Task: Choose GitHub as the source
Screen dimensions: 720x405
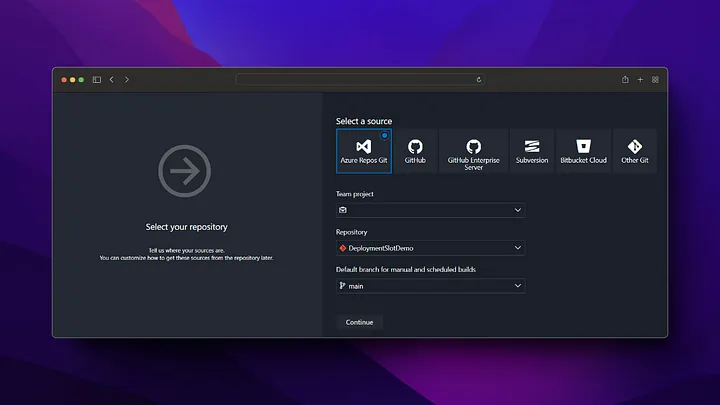Action: coord(415,151)
